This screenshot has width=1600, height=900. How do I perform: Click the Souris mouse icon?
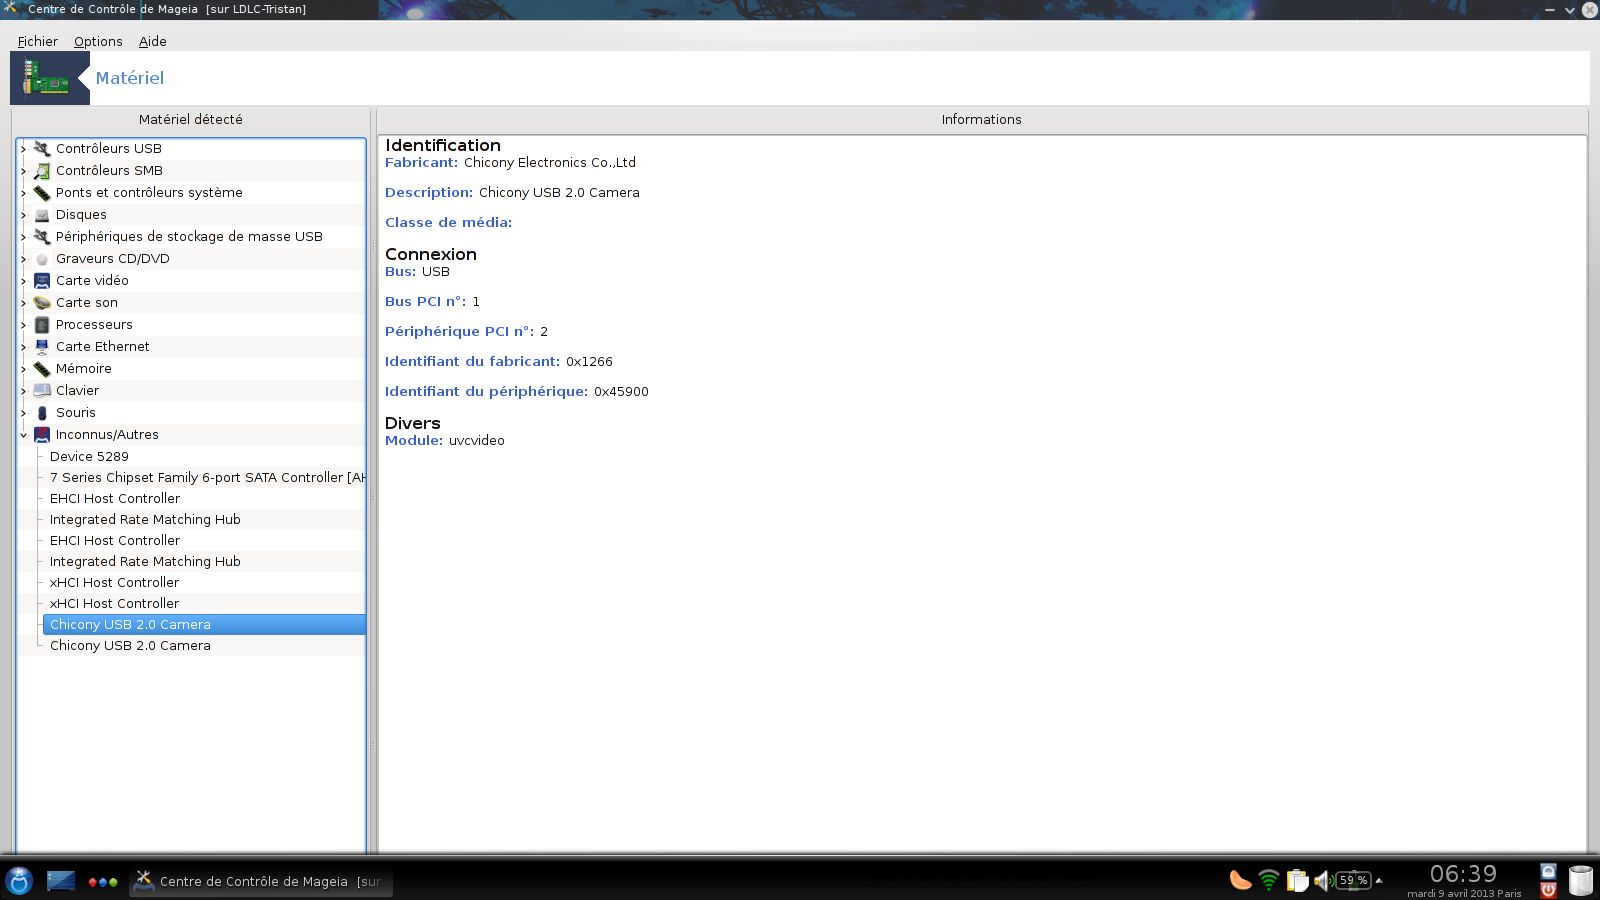pos(42,413)
